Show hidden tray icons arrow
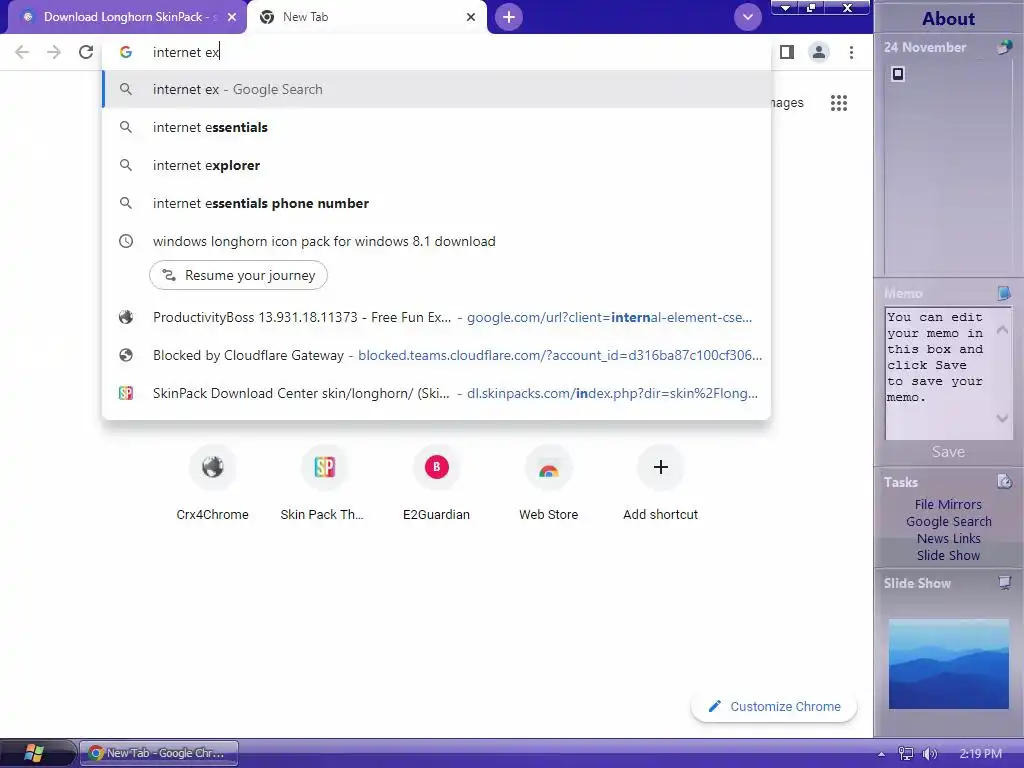This screenshot has width=1024, height=768. click(881, 754)
